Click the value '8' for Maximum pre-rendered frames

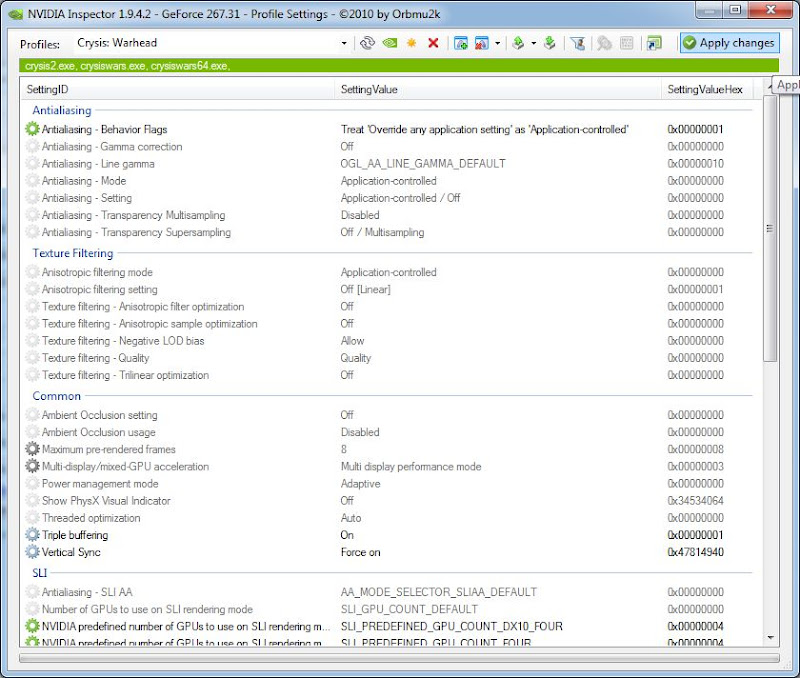click(343, 449)
